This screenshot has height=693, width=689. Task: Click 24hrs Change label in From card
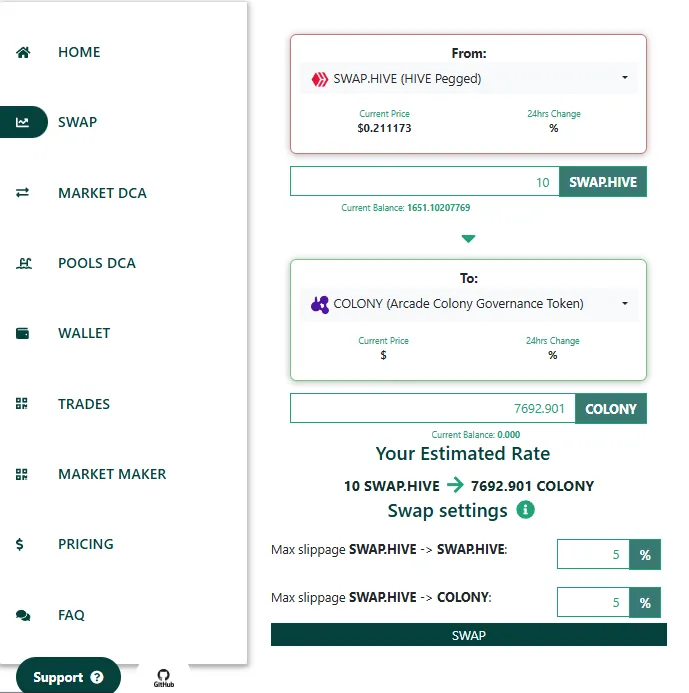click(554, 114)
